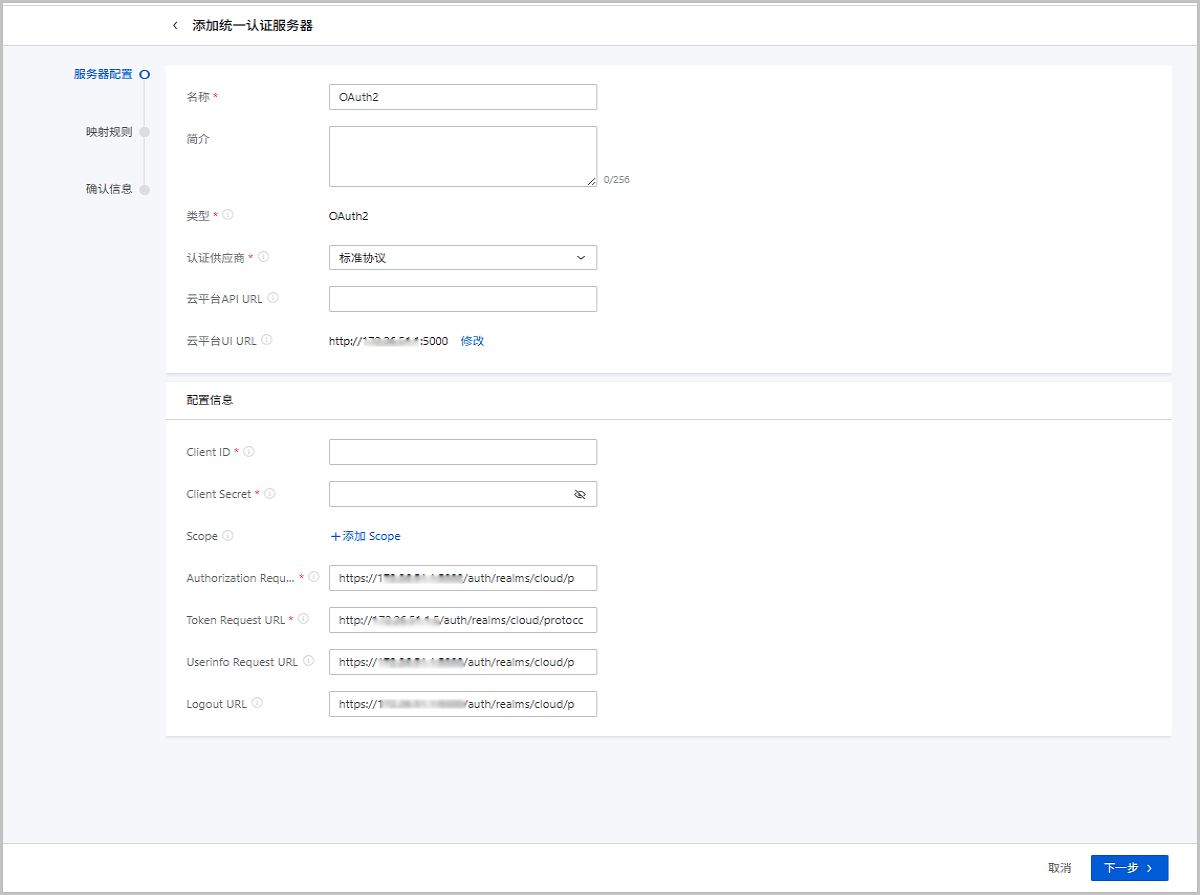Focus the Userinfo Request URL field
Viewport: 1200px width, 895px height.
click(x=463, y=662)
